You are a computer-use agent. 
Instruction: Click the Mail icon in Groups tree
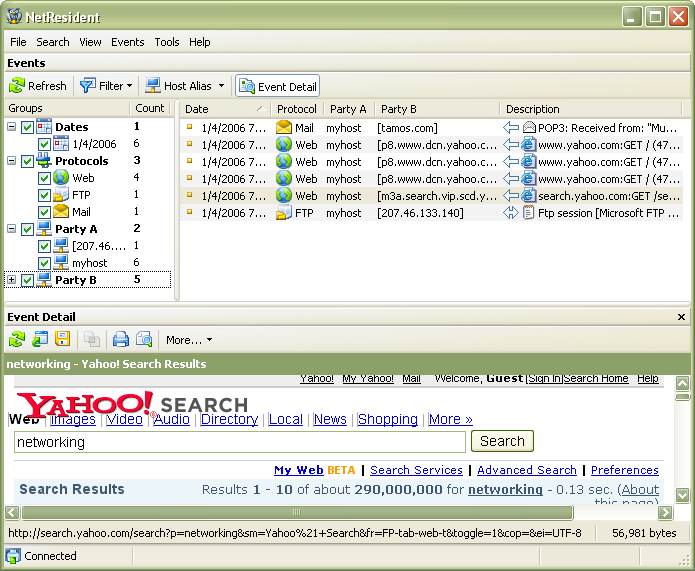pyautogui.click(x=61, y=211)
